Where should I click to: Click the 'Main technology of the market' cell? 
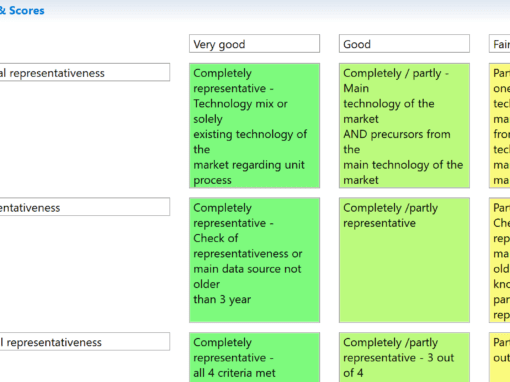click(x=404, y=126)
